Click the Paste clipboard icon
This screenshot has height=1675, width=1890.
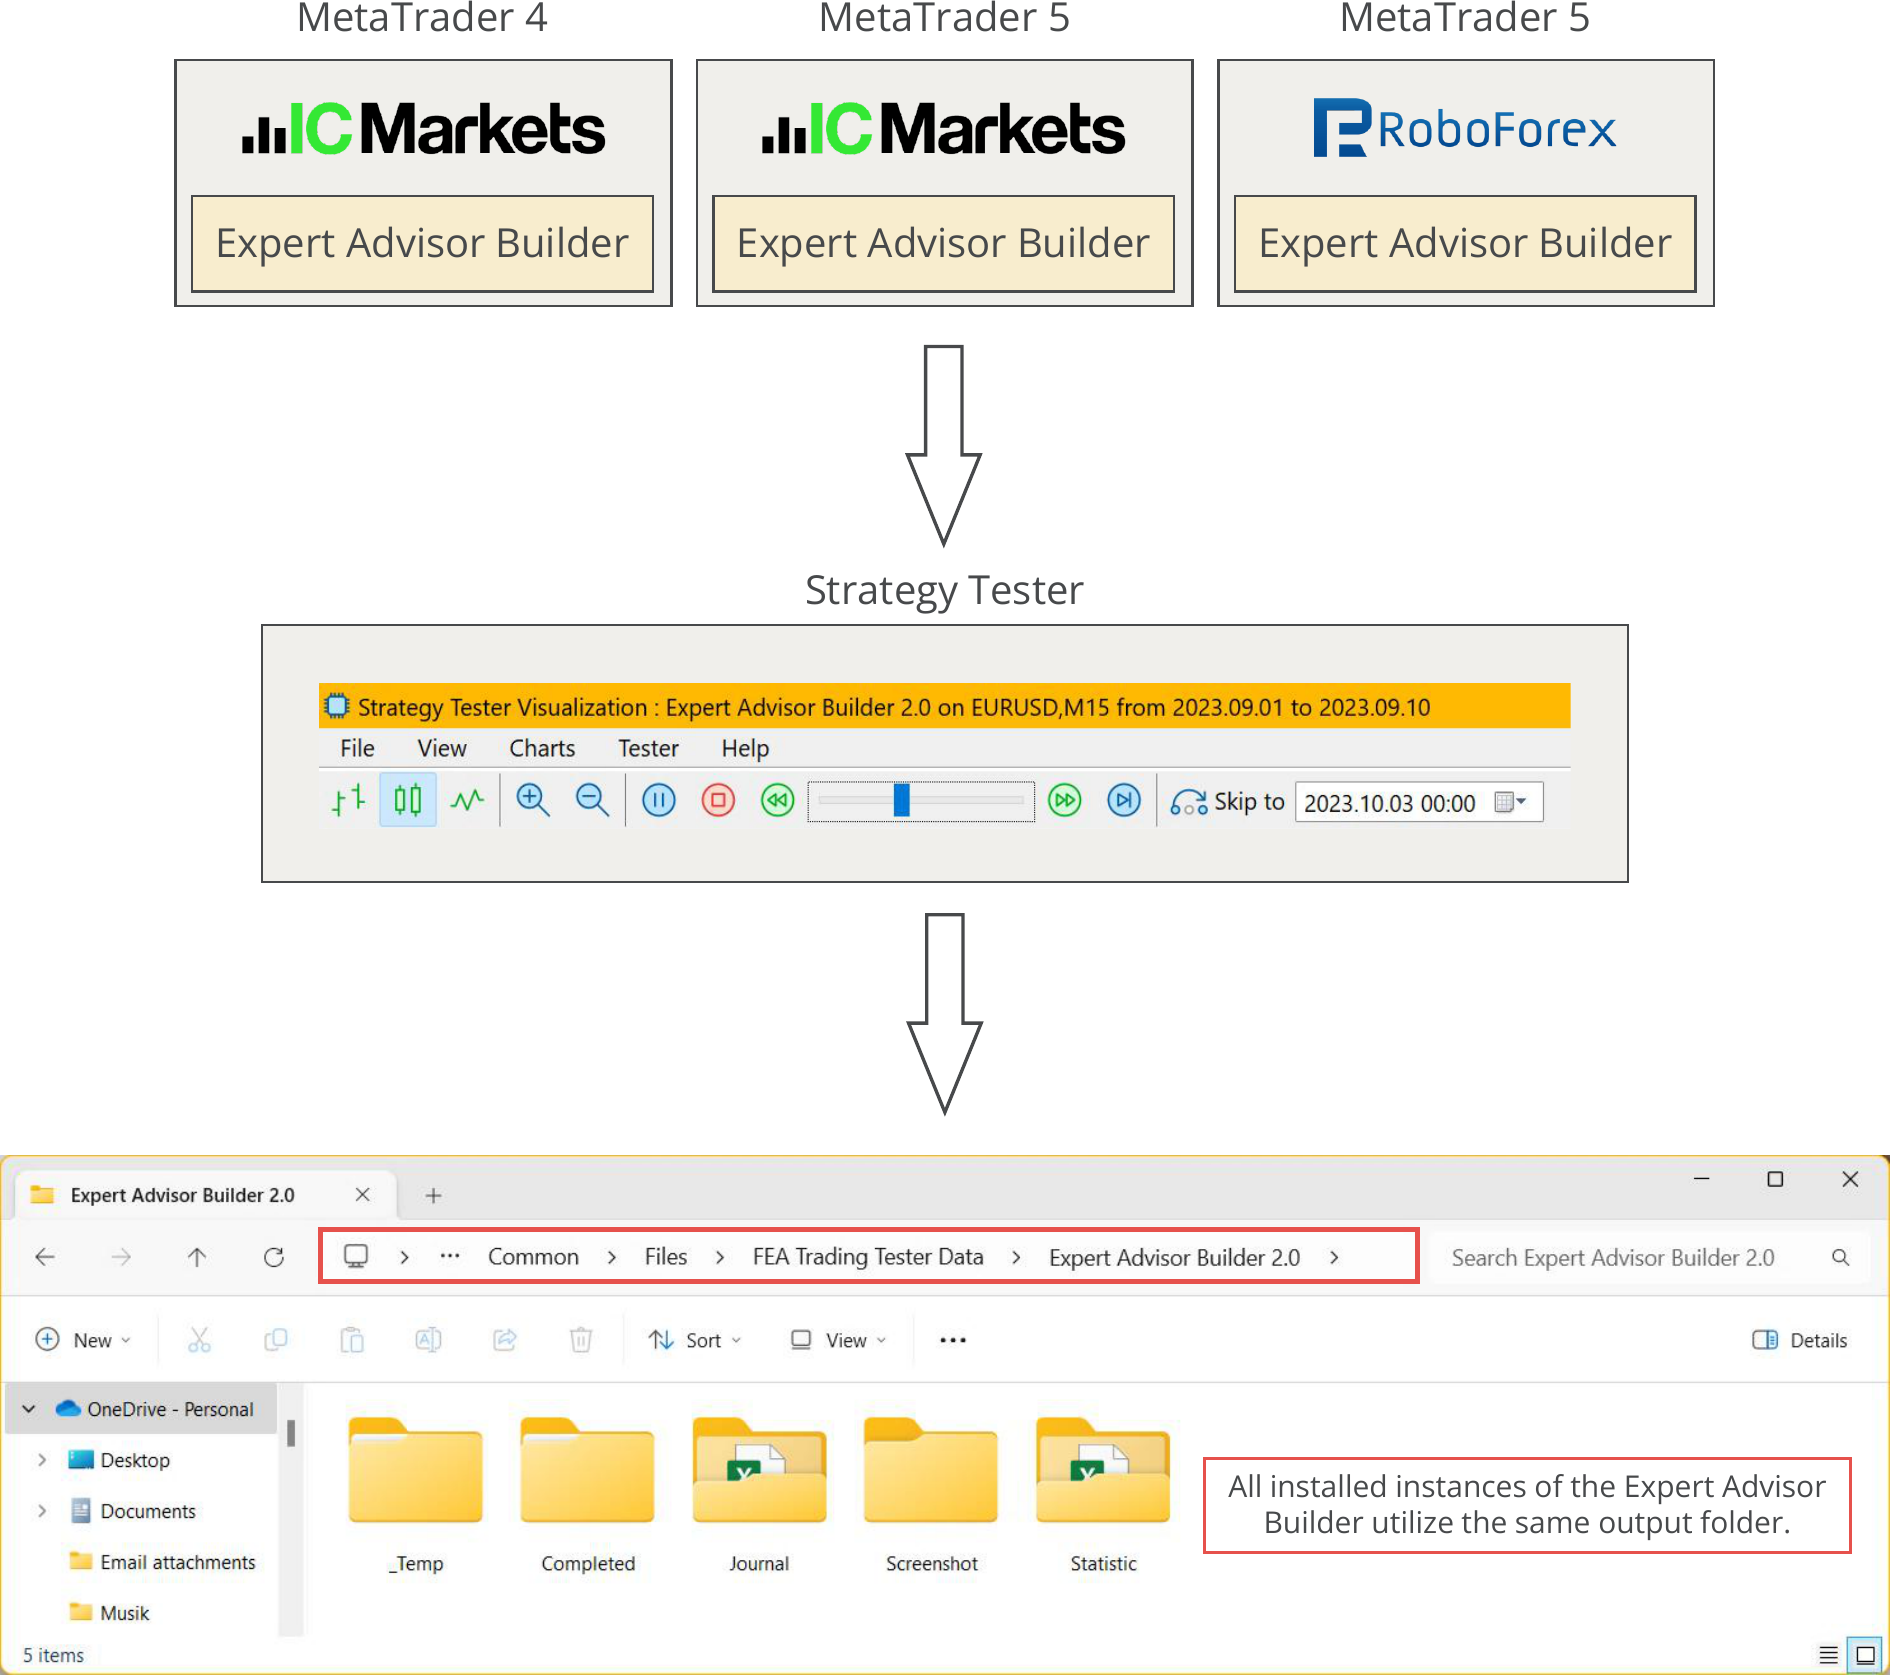(x=352, y=1340)
